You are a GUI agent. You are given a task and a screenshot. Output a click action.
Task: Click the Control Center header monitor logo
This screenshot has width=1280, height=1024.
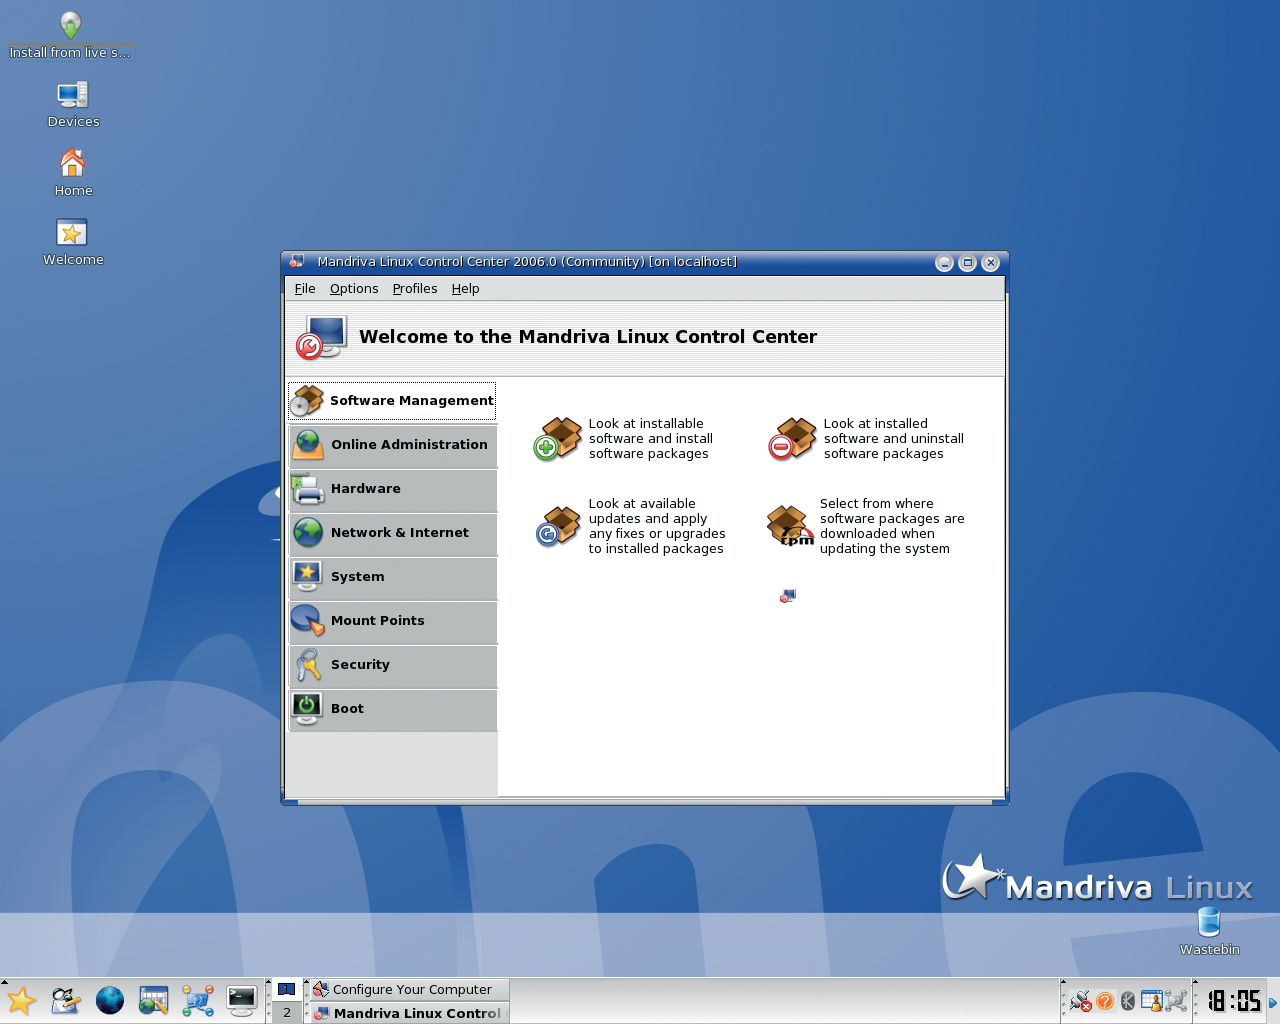click(x=321, y=337)
